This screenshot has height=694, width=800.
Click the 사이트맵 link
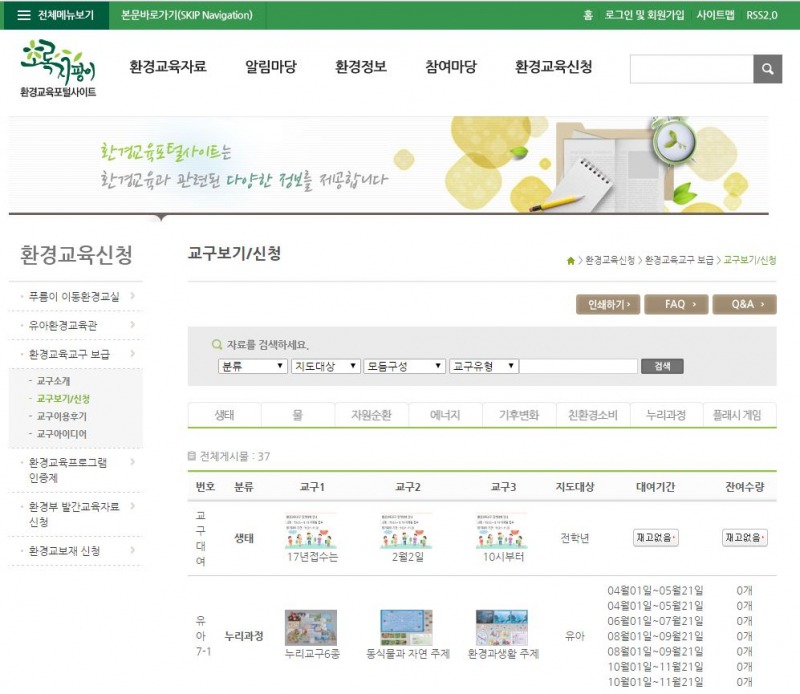pos(715,15)
